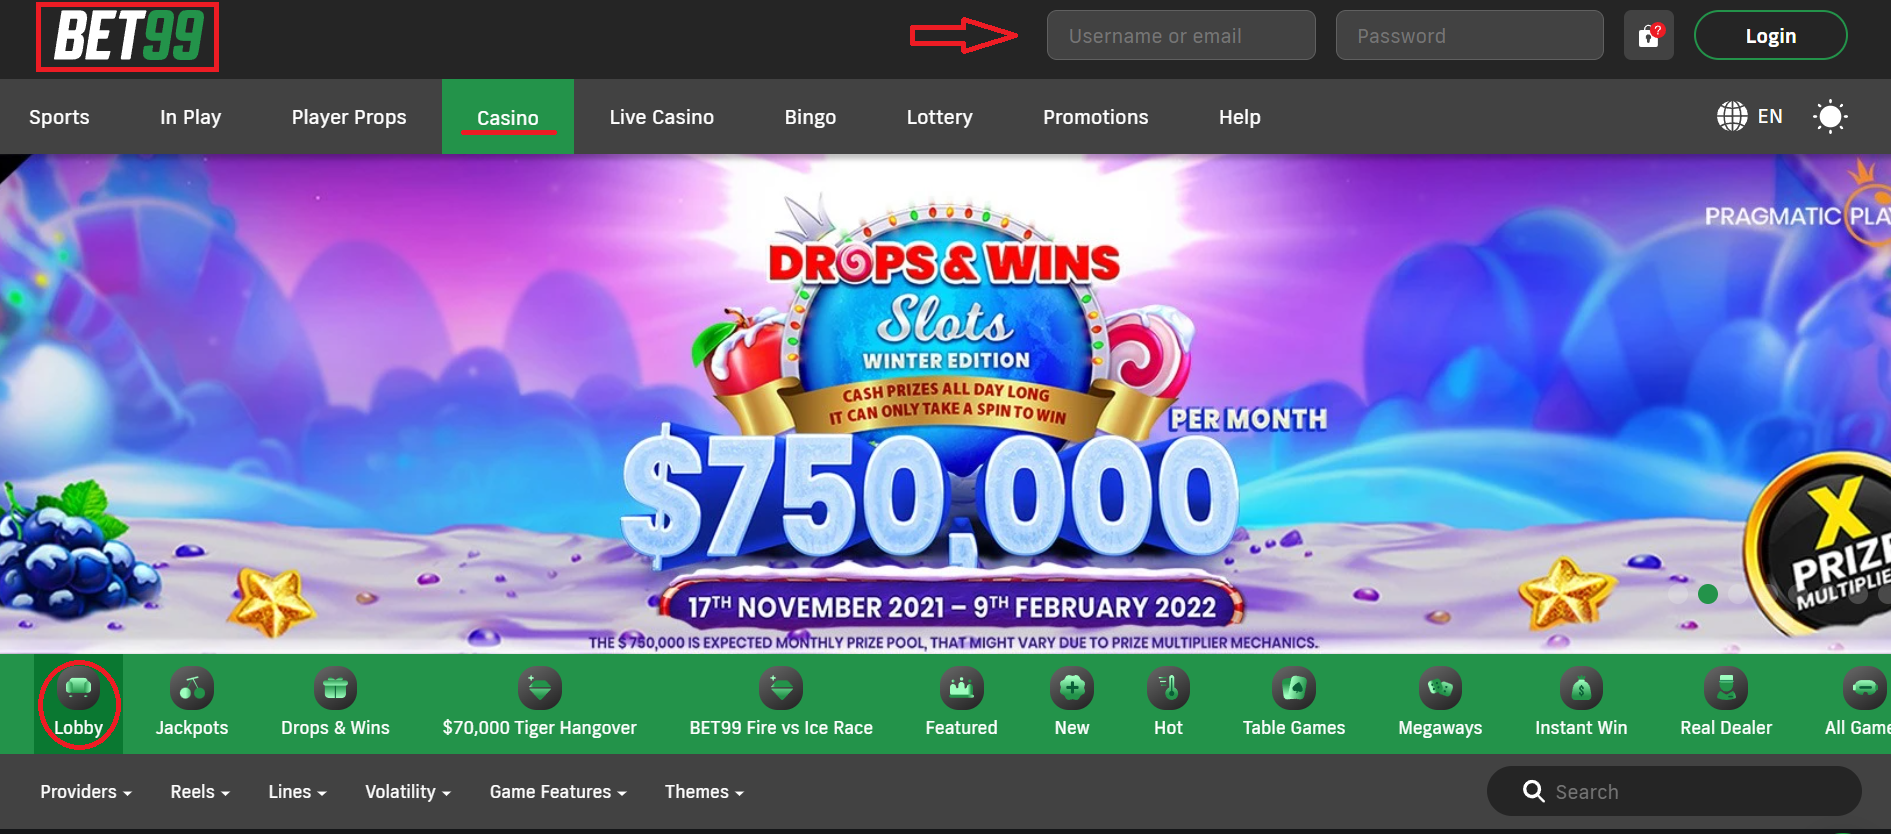
Task: Open the Hot thermometer icon
Action: click(x=1168, y=688)
